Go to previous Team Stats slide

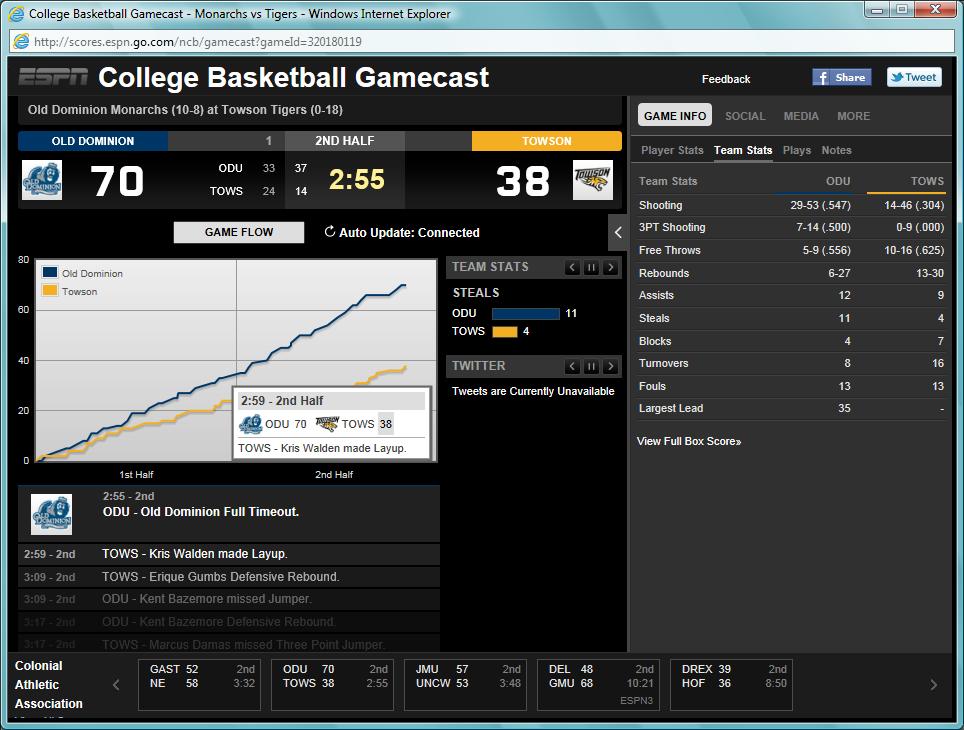572,268
